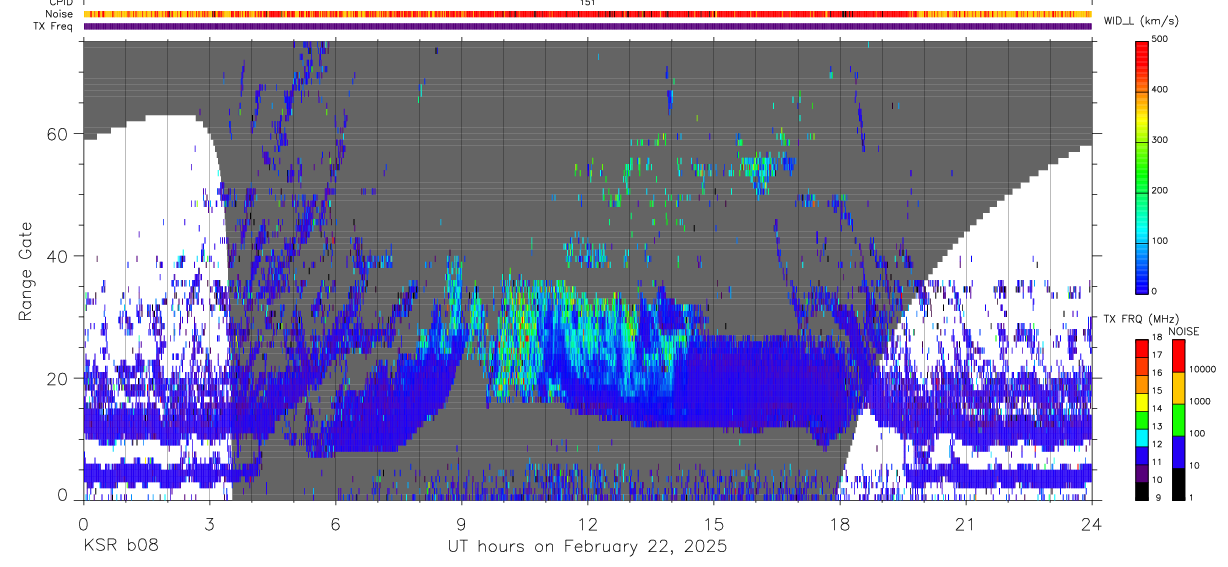Screen dimensions: 1228x567
Task: Click the 16 MHz tick on TX FRQ legend
Action: pyautogui.click(x=1157, y=373)
